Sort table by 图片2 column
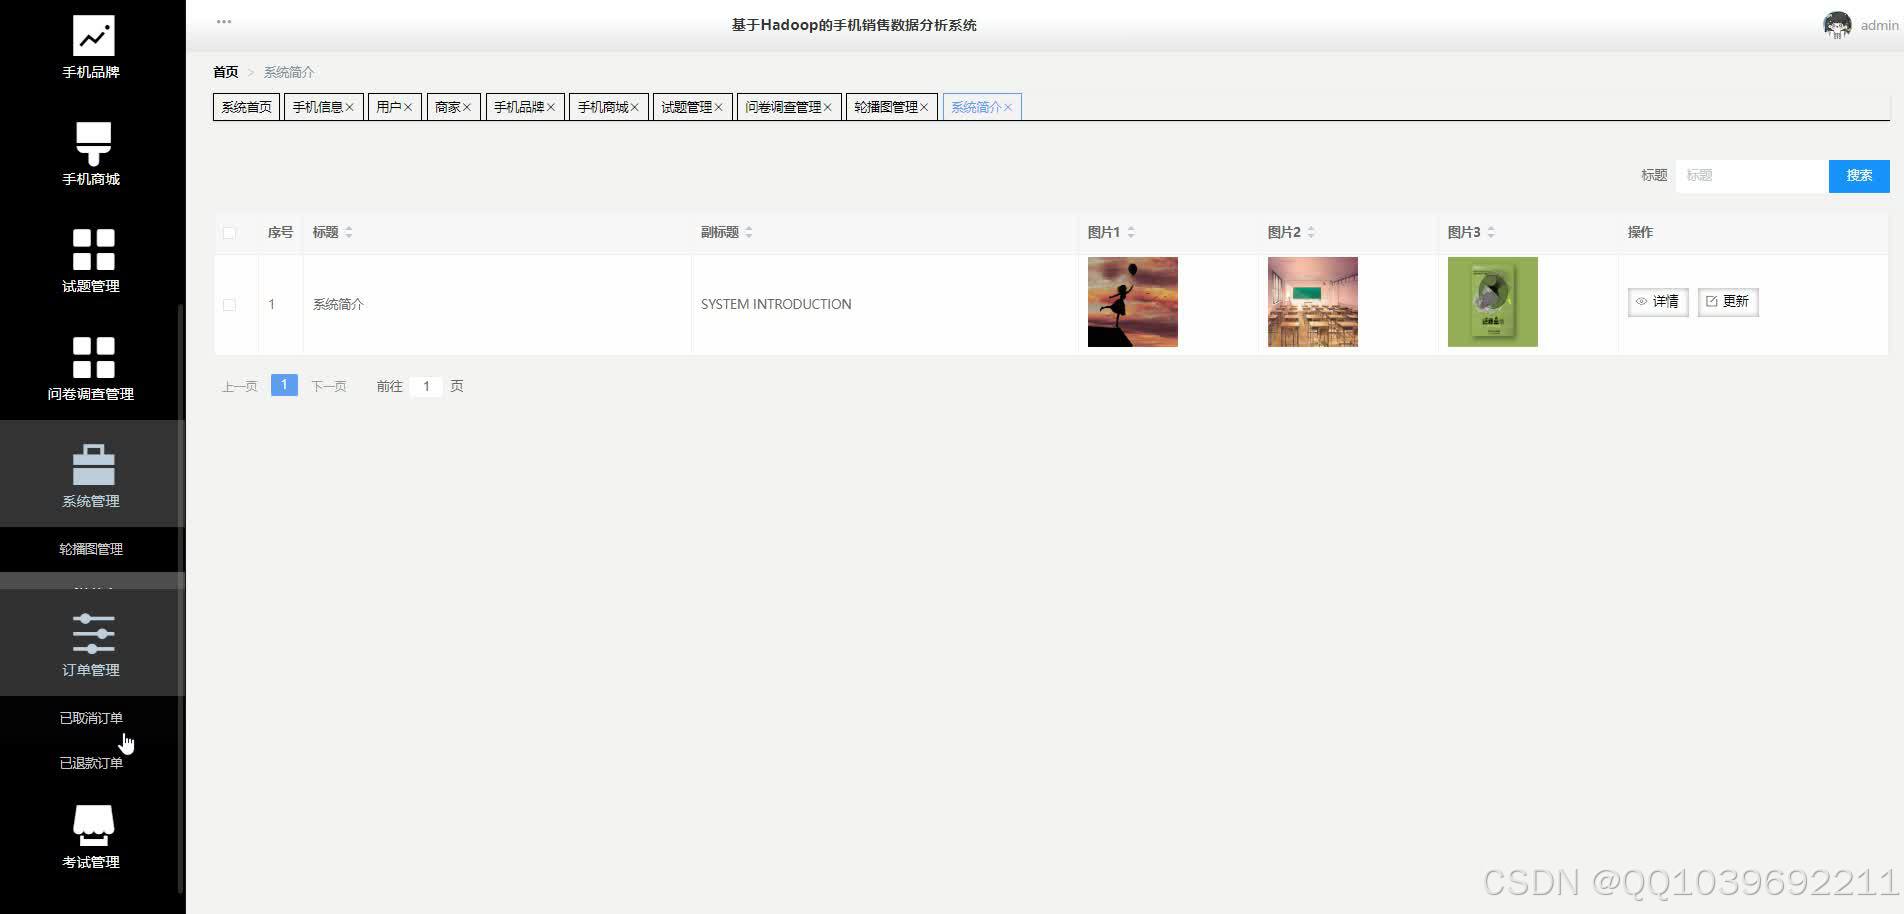This screenshot has width=1904, height=914. (1311, 232)
